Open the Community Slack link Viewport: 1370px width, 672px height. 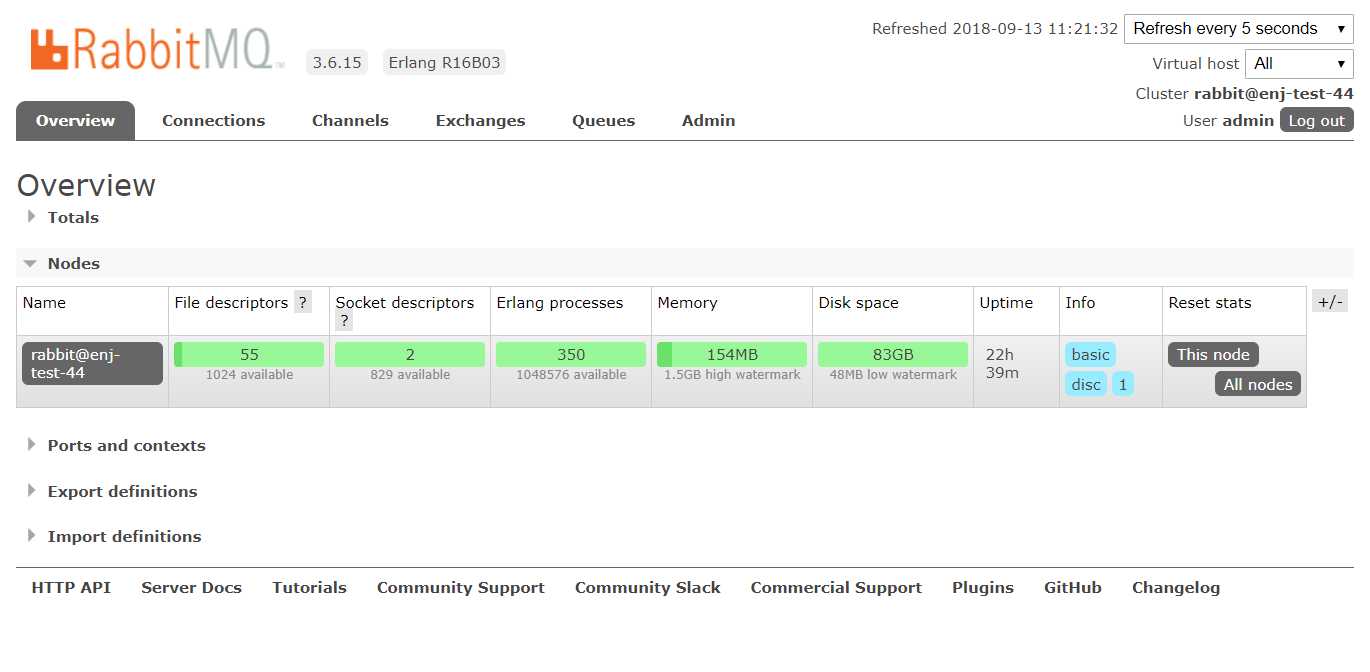[x=647, y=587]
